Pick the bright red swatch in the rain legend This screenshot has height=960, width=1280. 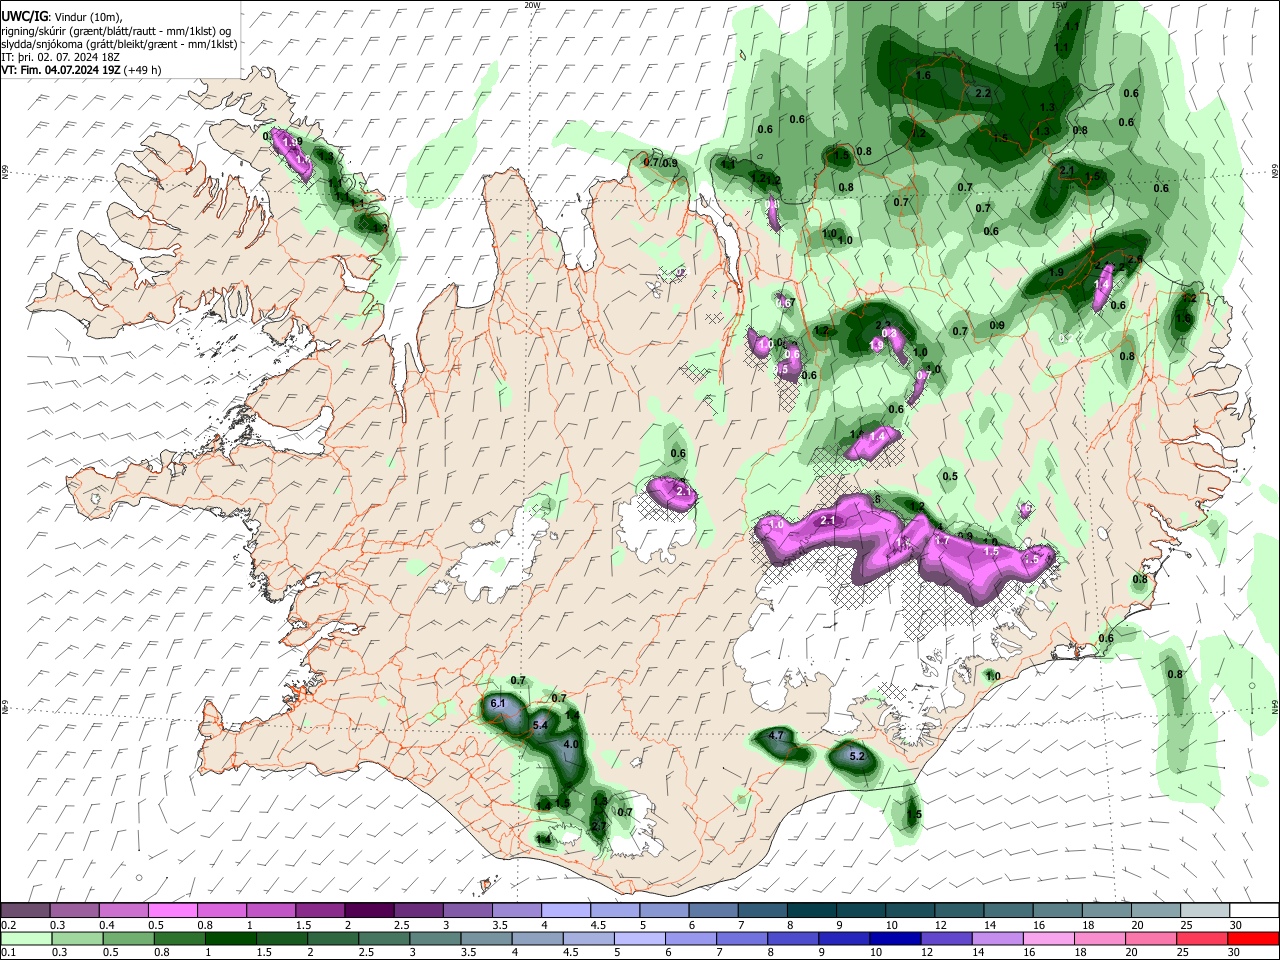[1253, 938]
